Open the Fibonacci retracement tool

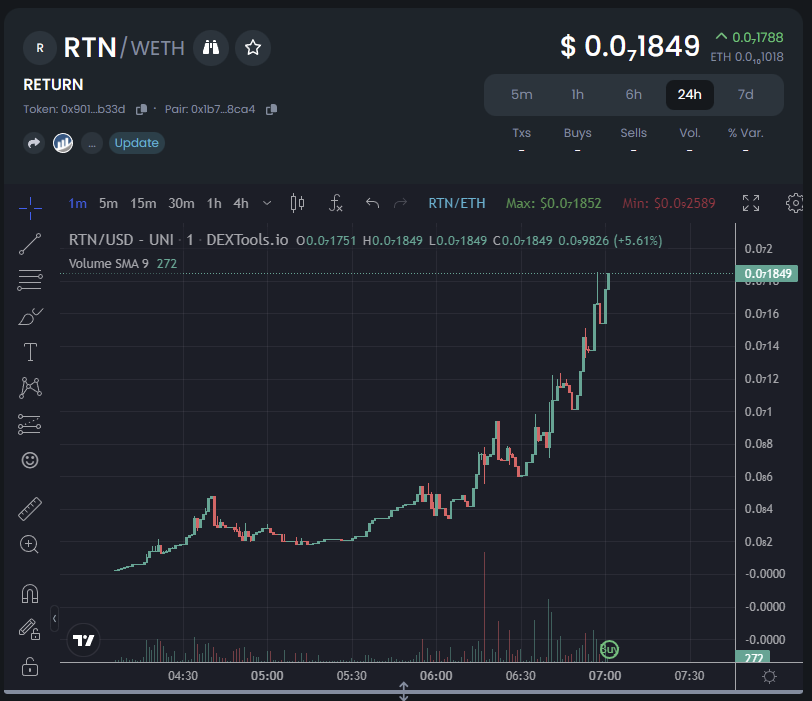30,280
